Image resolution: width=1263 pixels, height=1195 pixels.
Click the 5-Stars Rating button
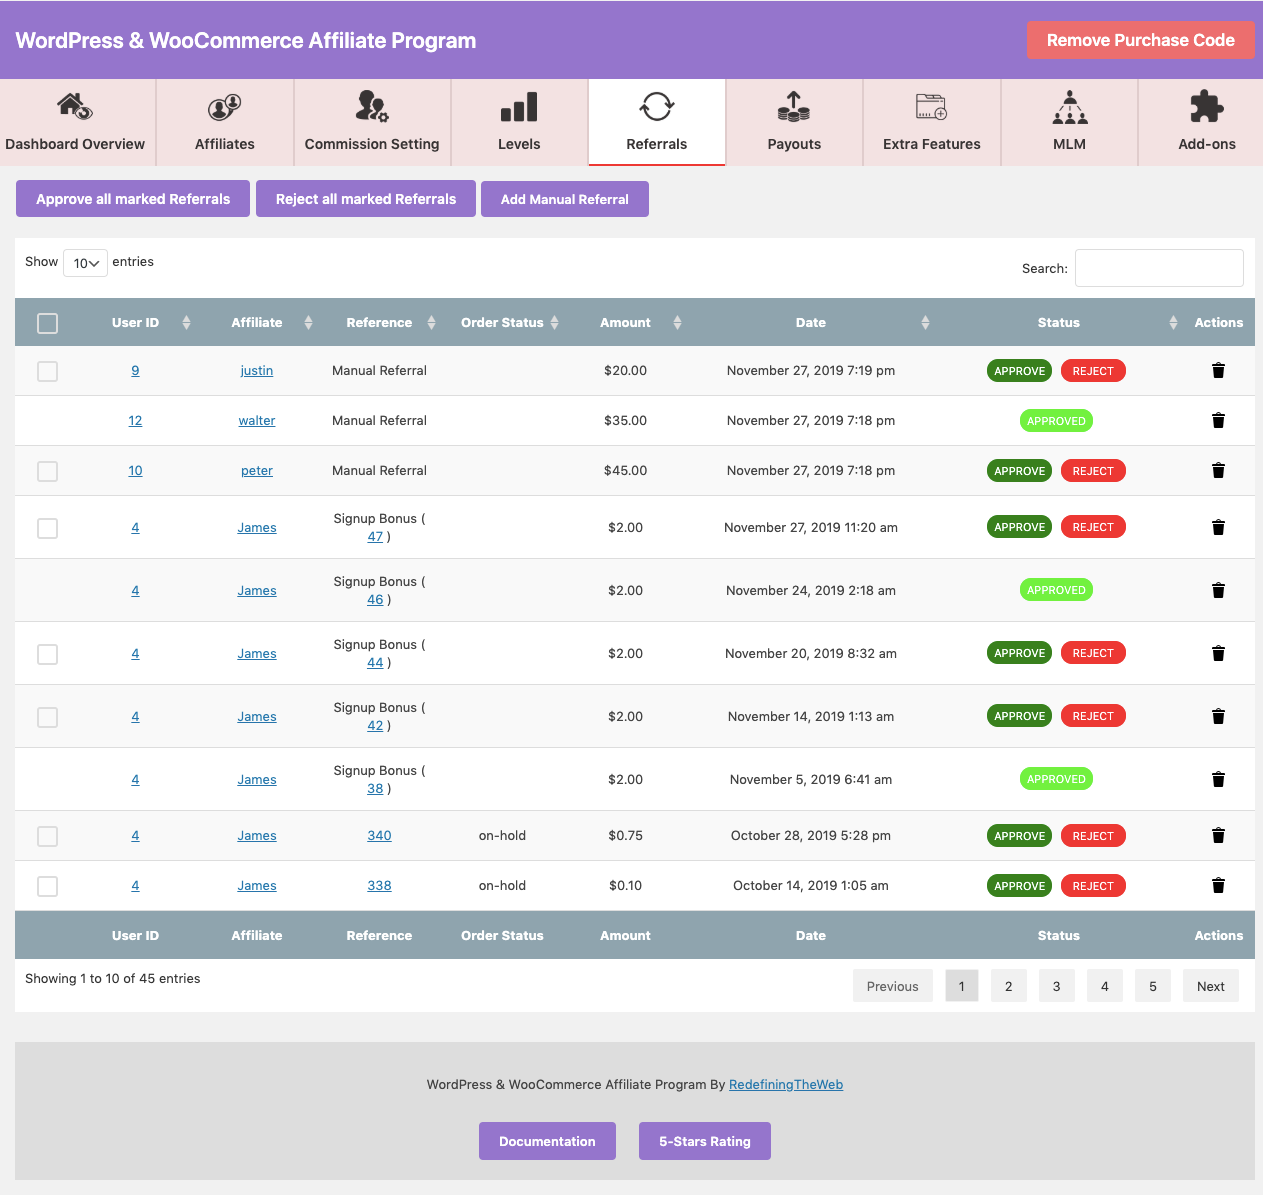click(x=705, y=1141)
